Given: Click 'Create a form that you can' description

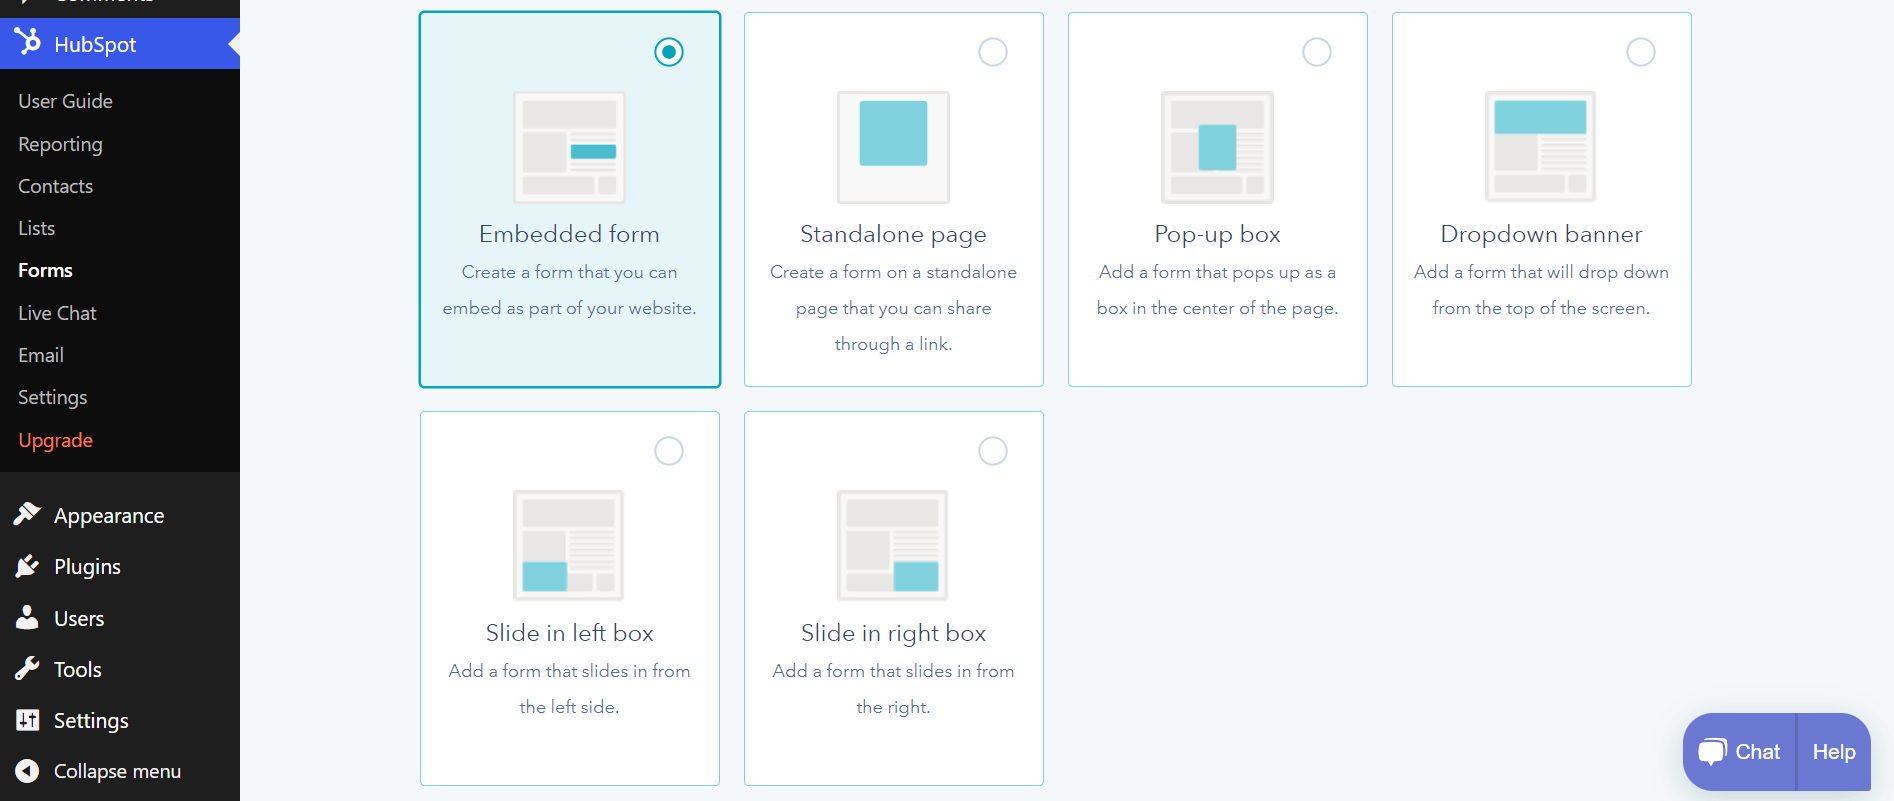Looking at the screenshot, I should 569,272.
